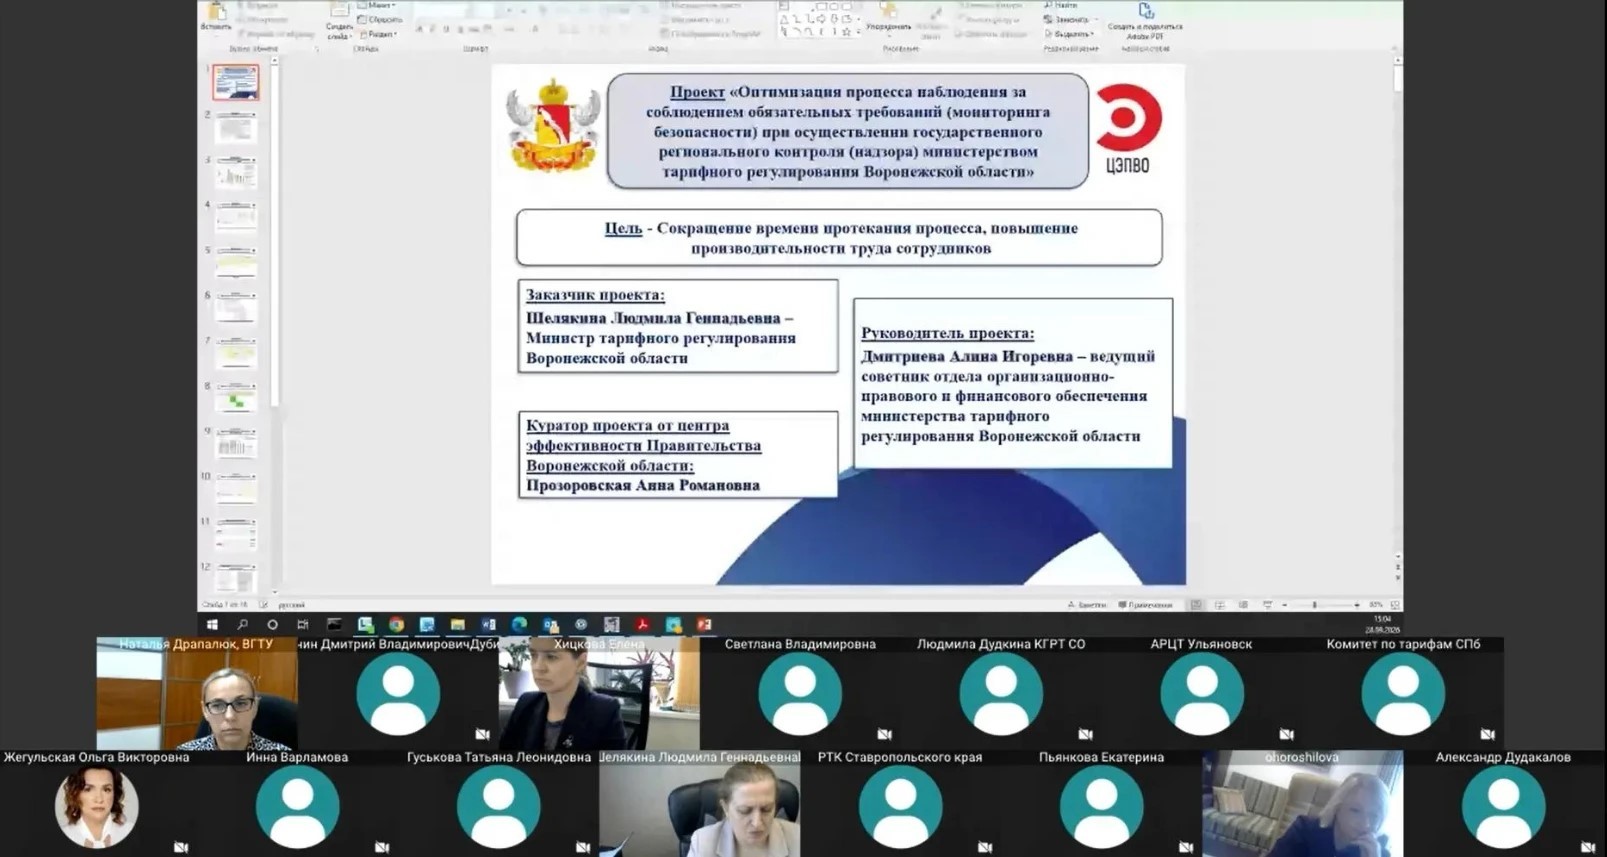This screenshot has height=857, width=1607.
Task: Open New Slide (Создать слайд) dropdown
Action: click(x=339, y=31)
